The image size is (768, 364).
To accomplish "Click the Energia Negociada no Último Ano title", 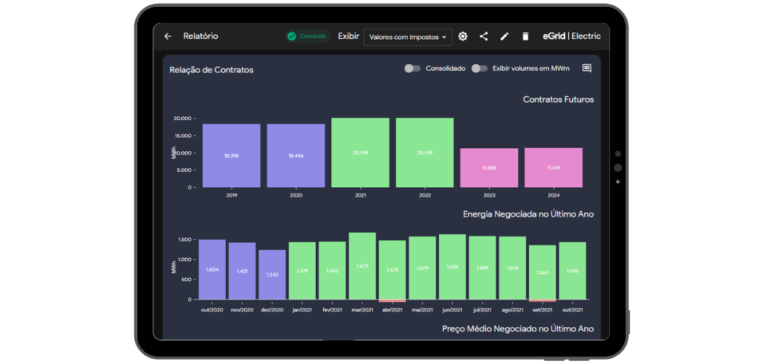I will [528, 215].
